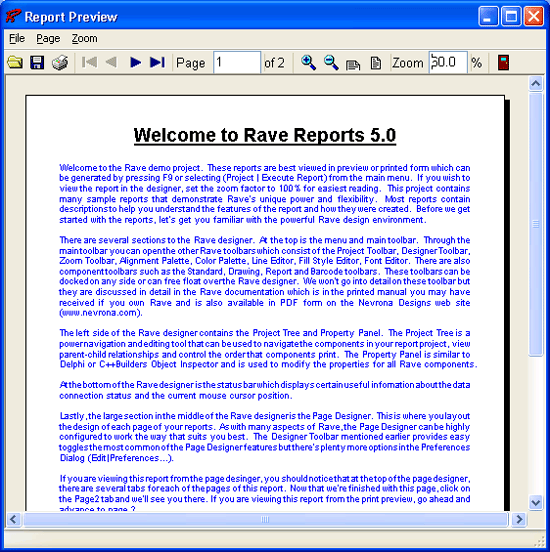Click the vertical scrollbar thumb

coord(536,224)
